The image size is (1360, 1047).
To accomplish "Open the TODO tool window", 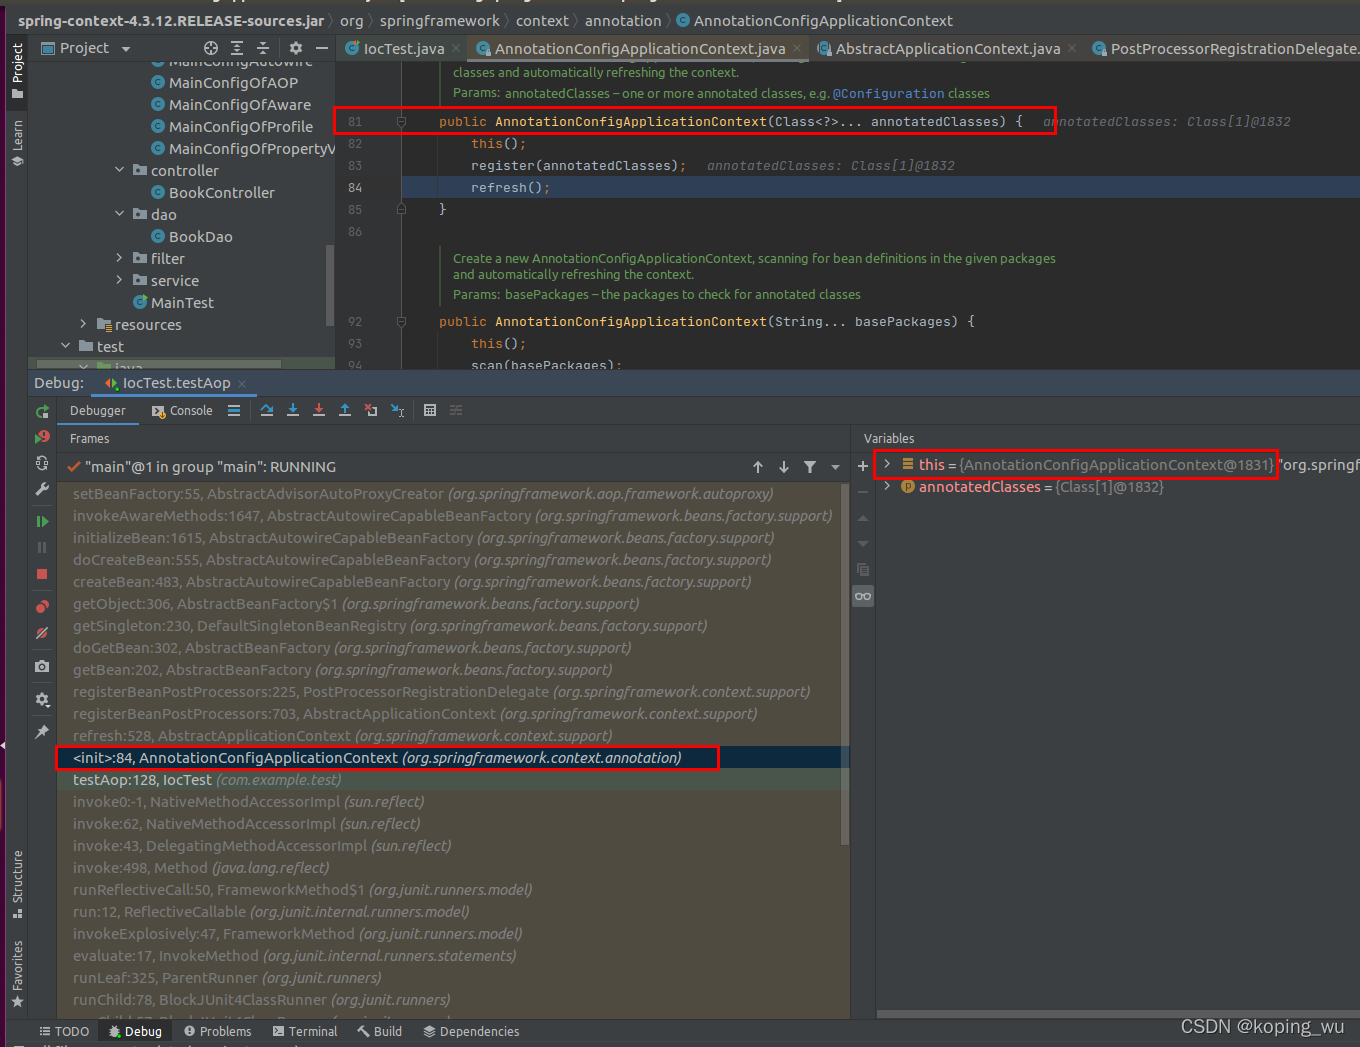I will pos(64,1031).
